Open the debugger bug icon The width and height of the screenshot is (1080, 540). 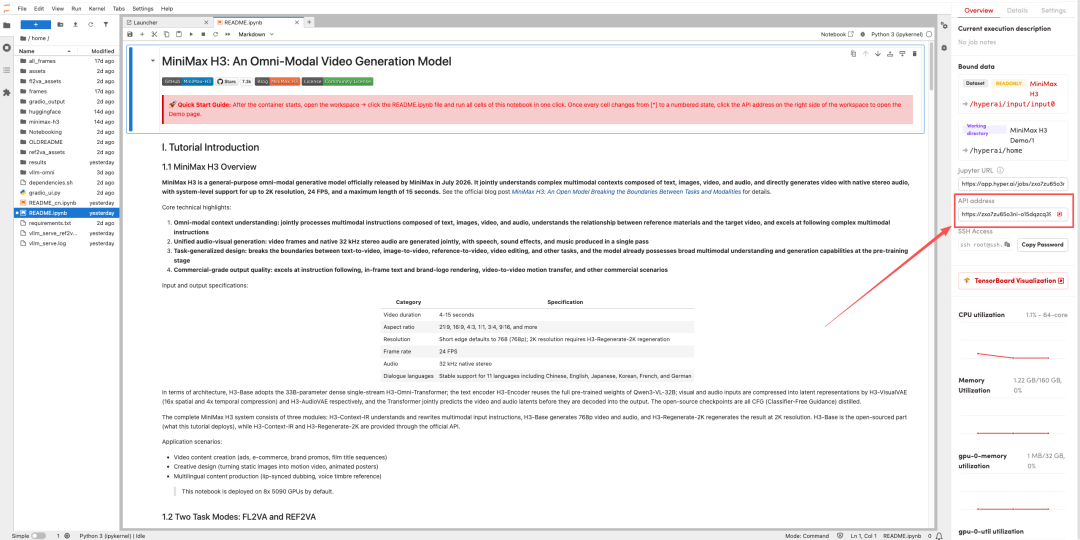pyautogui.click(x=862, y=34)
